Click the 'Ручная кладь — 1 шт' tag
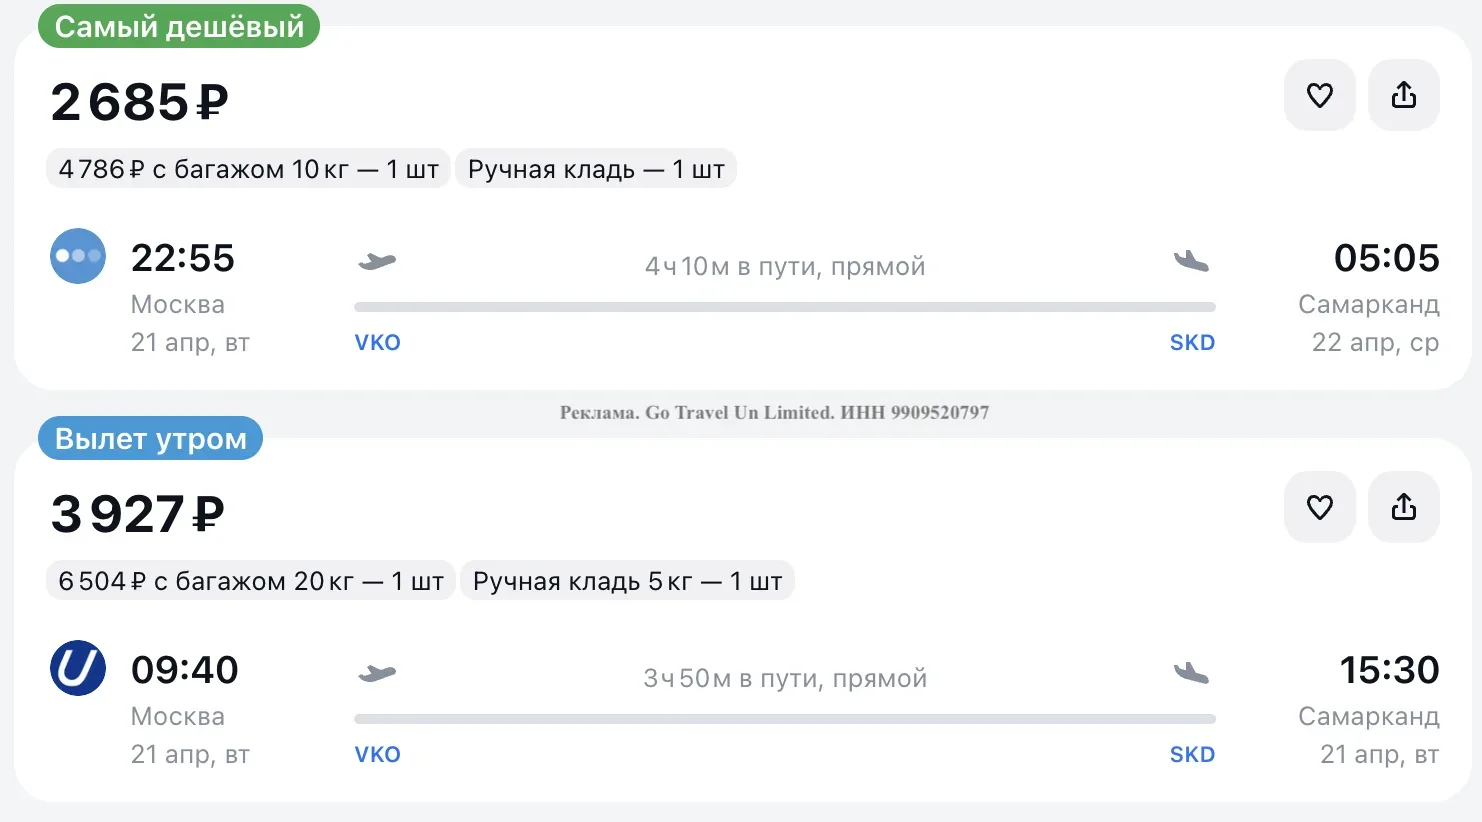This screenshot has height=822, width=1482. [596, 169]
